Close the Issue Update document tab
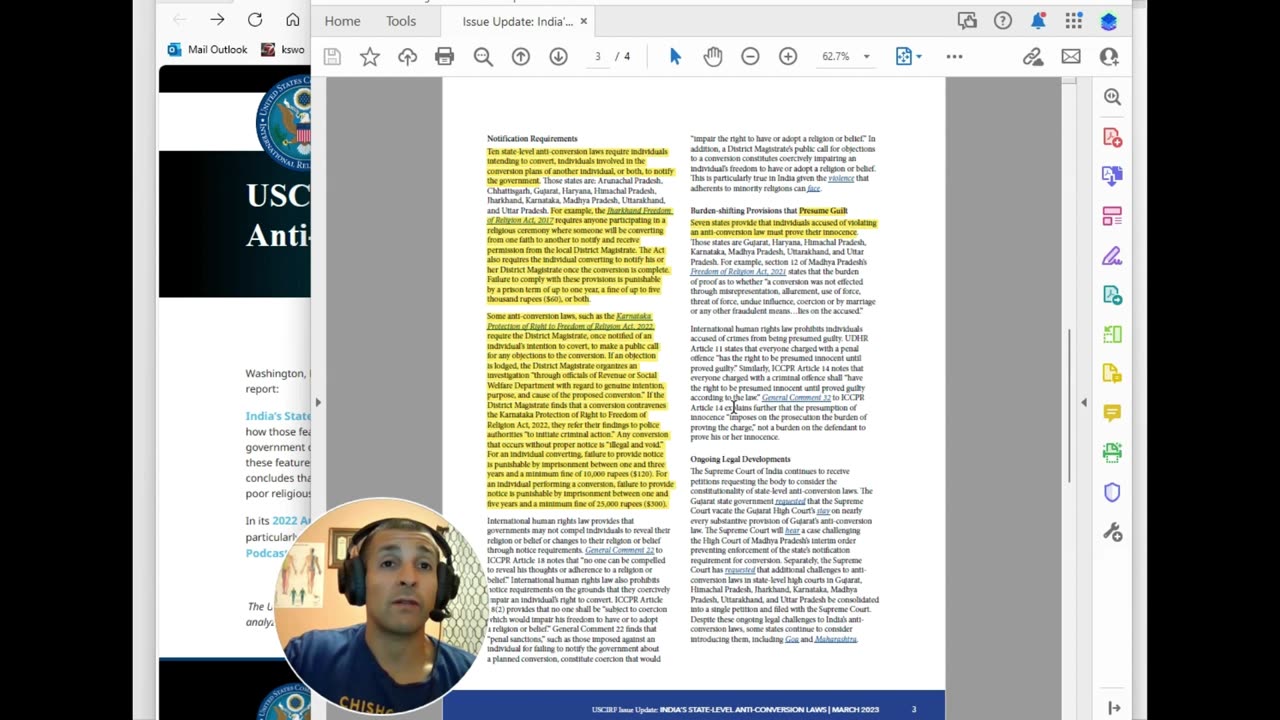This screenshot has width=1280, height=720. click(x=584, y=21)
